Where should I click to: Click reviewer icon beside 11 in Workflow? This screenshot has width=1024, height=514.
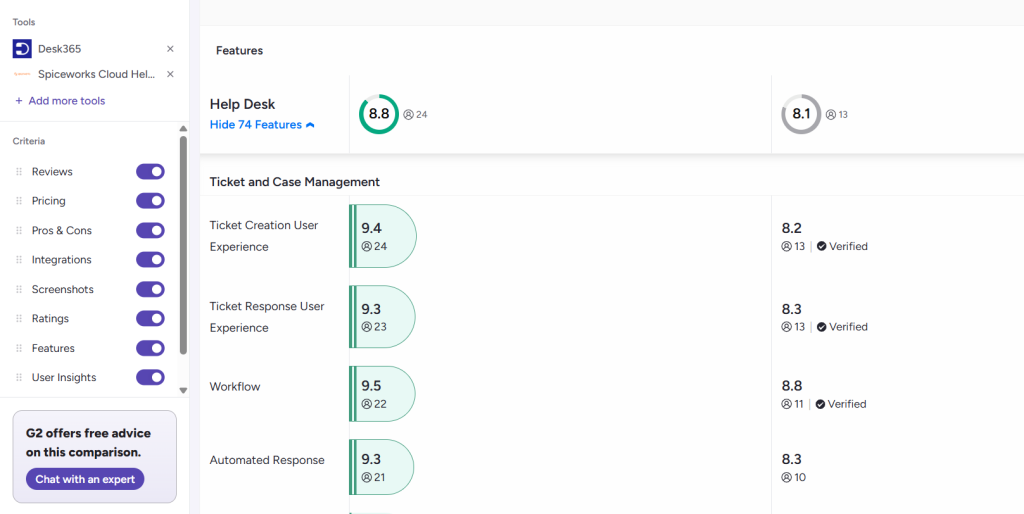[x=787, y=404]
